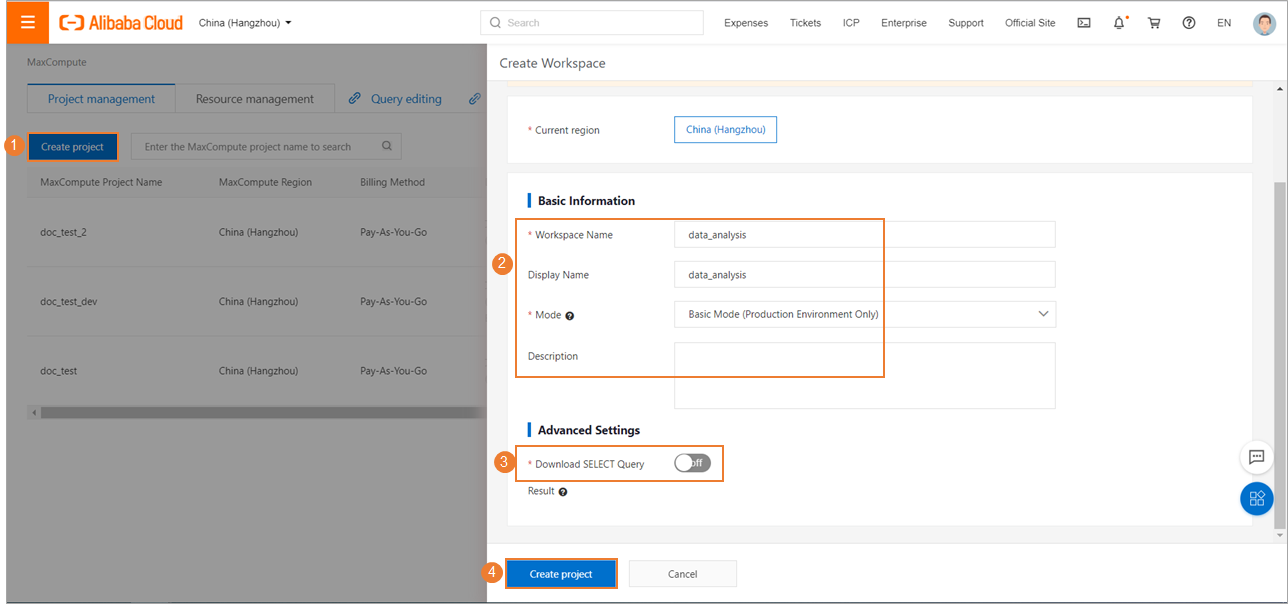This screenshot has height=604, width=1288.
Task: Open the hamburger navigation menu
Action: 28,22
